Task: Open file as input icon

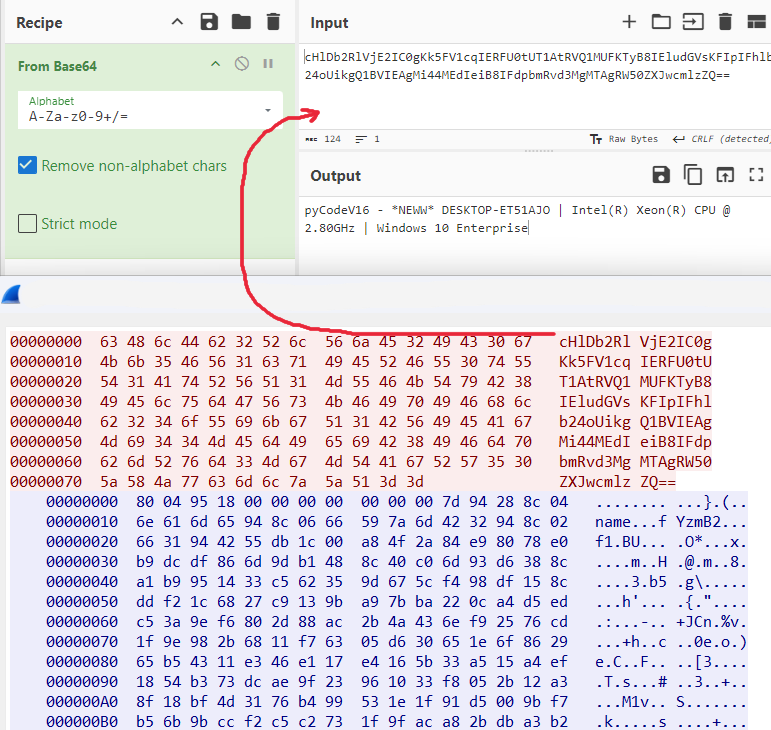Action: [x=693, y=22]
